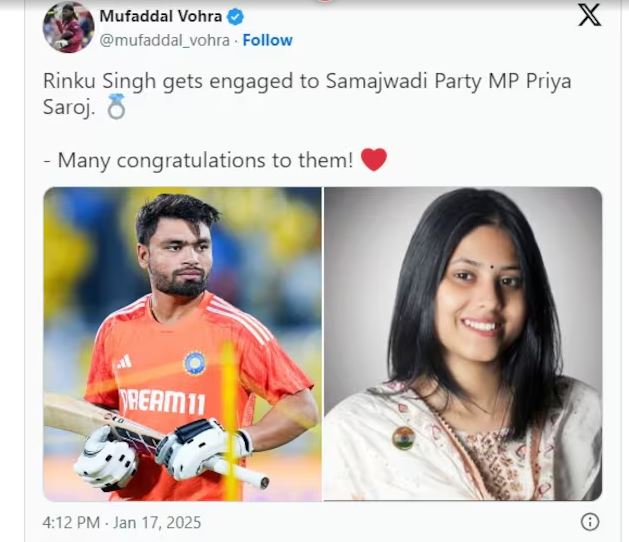This screenshot has height=542, width=629.
Task: Click the Indian flag pin badge
Action: [x=403, y=438]
